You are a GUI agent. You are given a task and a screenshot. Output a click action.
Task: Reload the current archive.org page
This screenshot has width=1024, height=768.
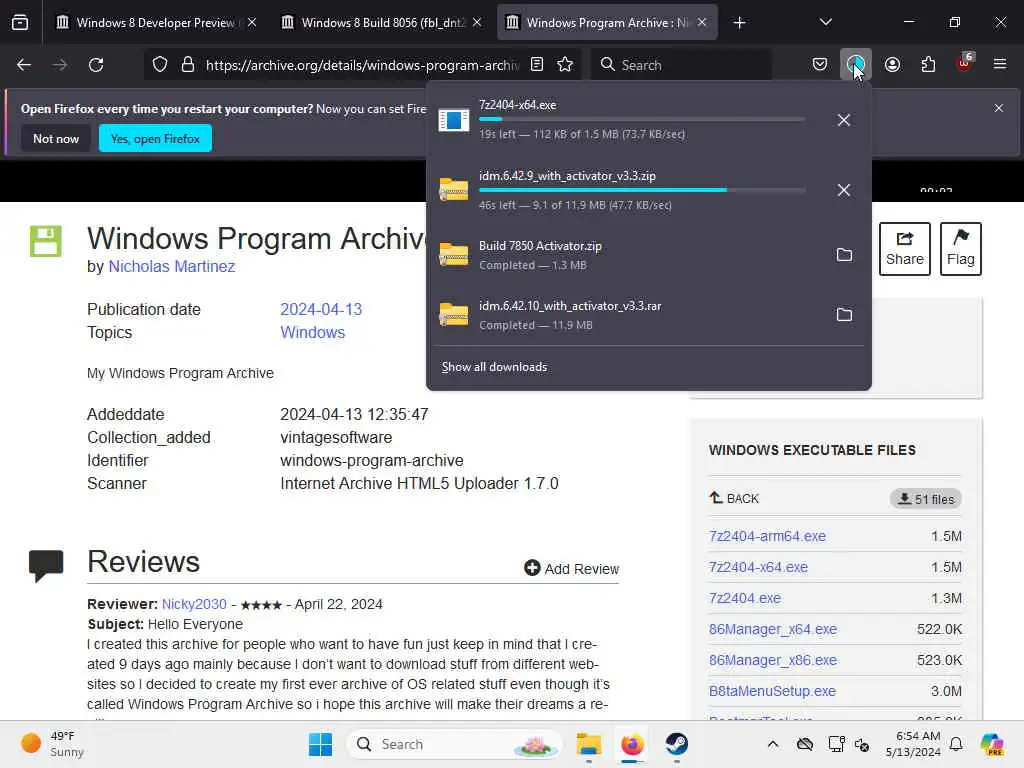(96, 65)
